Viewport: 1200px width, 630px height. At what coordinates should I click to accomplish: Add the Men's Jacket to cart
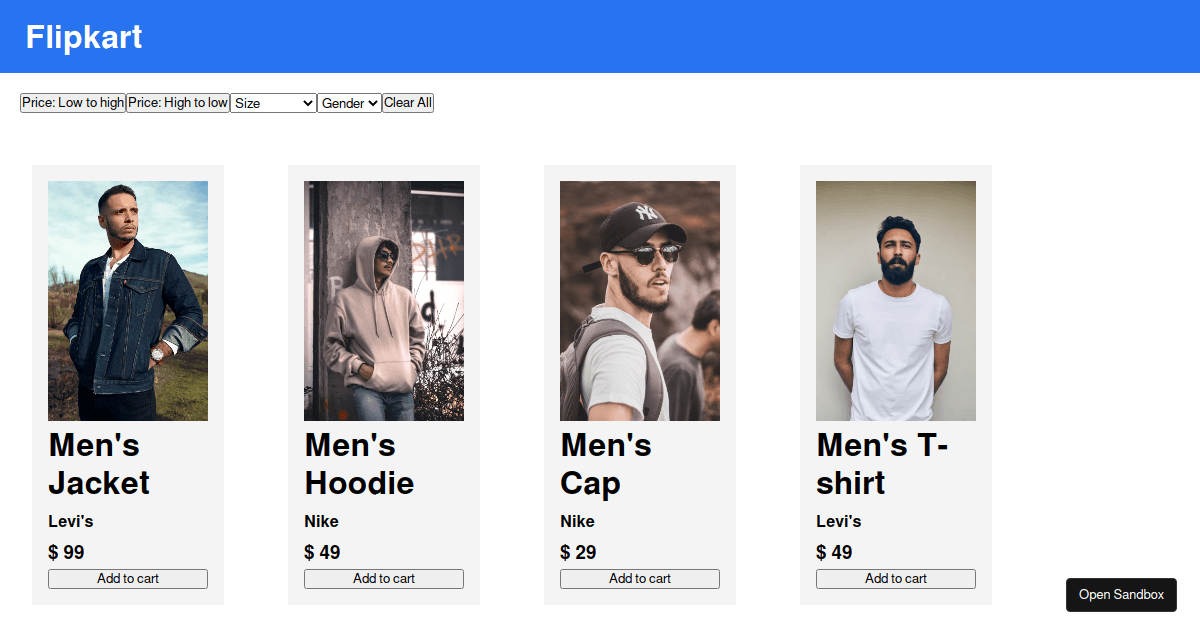tap(127, 578)
